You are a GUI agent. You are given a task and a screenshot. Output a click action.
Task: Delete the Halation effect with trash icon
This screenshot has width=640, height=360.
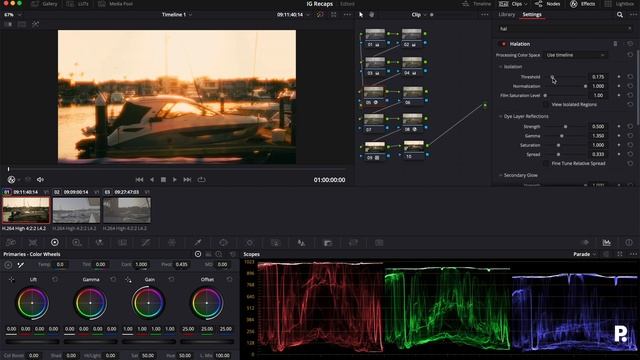tap(615, 44)
